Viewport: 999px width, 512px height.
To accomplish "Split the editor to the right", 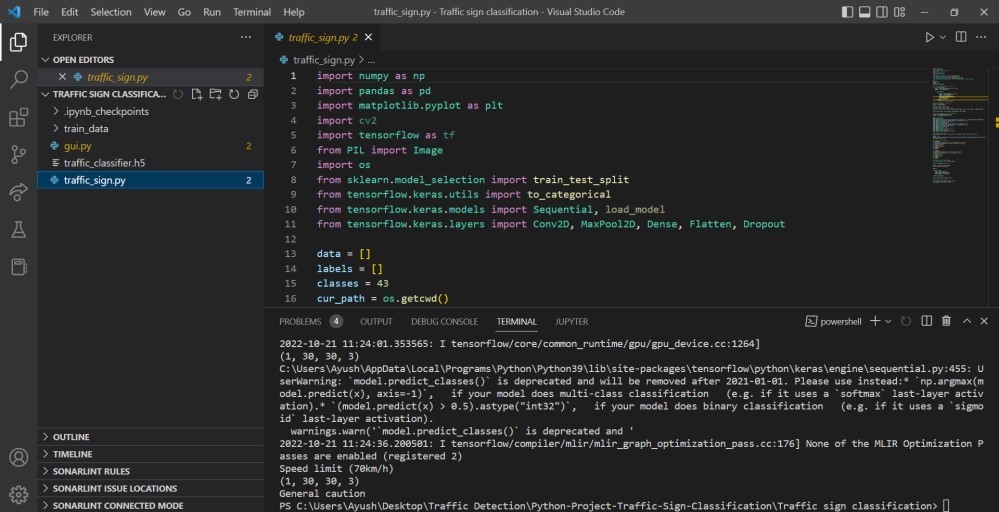I will click(961, 38).
